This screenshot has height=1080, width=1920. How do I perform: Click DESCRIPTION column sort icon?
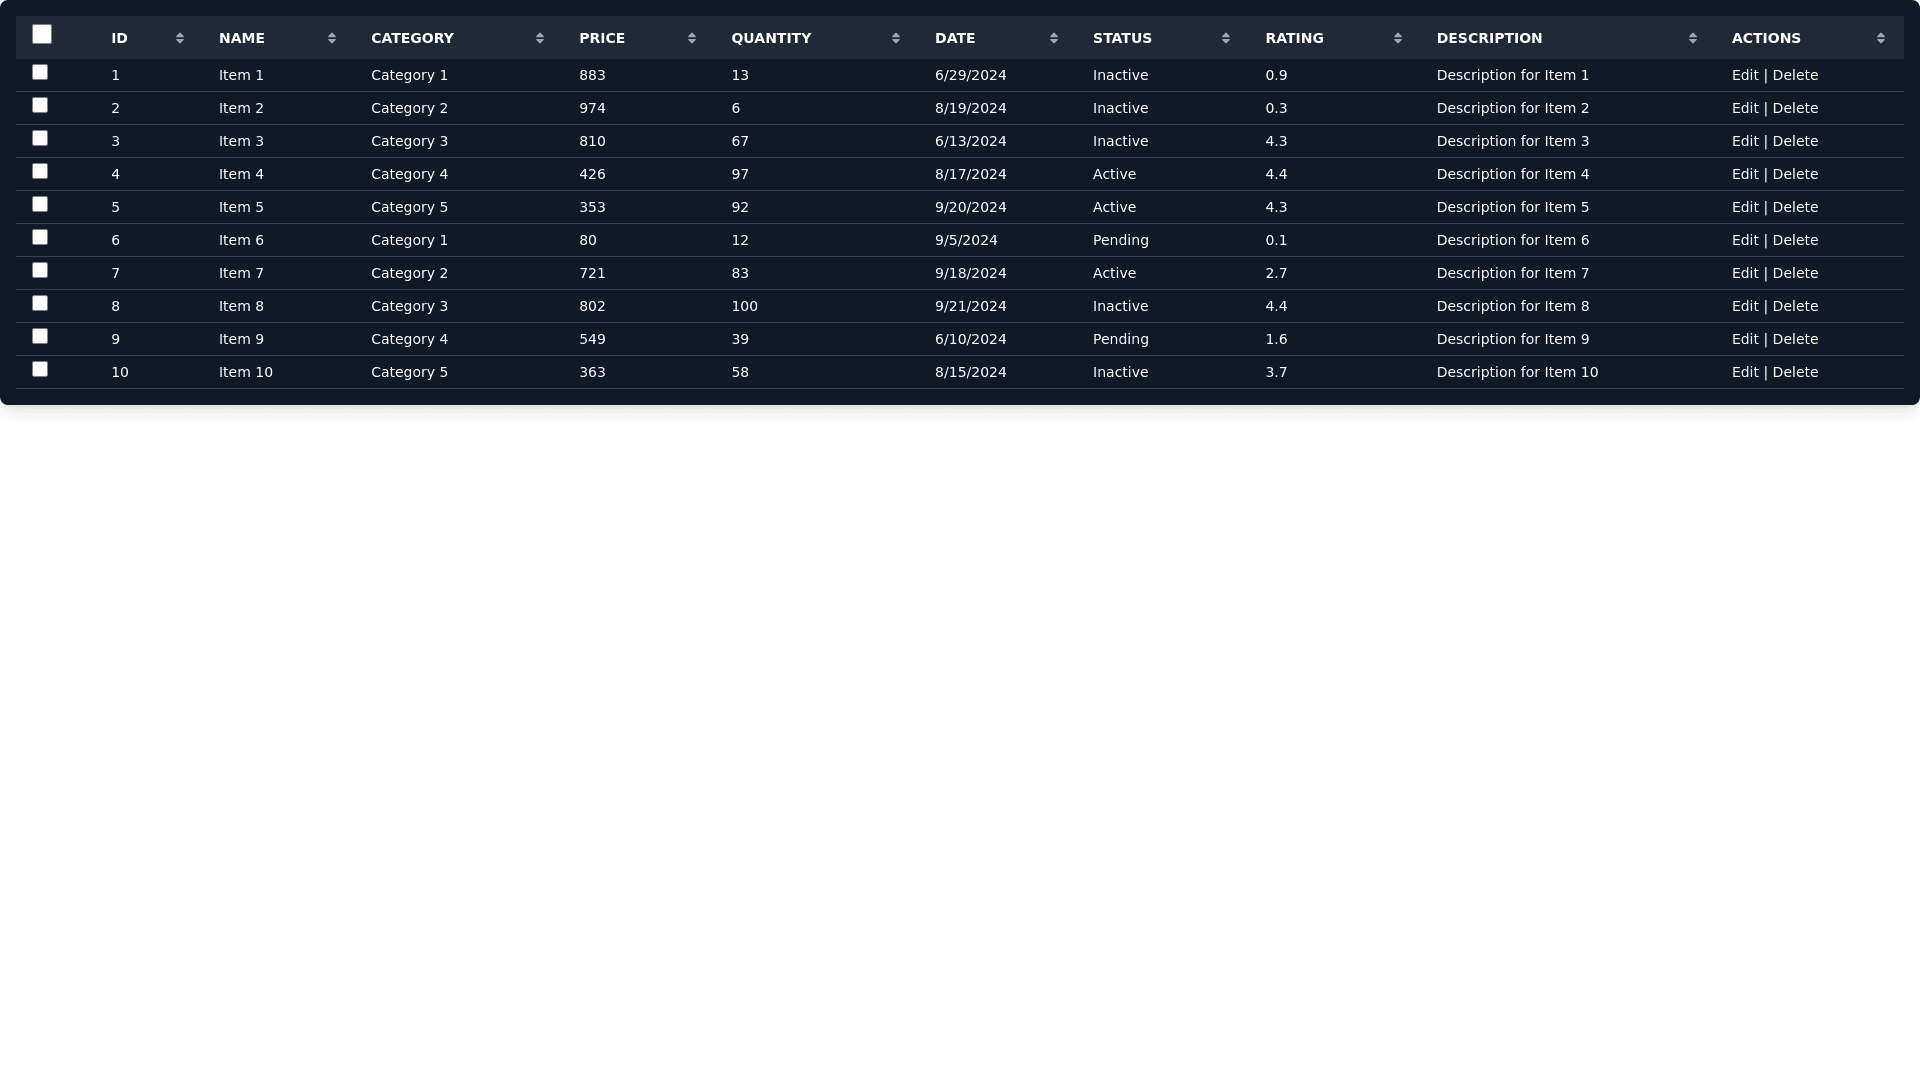(x=1693, y=38)
